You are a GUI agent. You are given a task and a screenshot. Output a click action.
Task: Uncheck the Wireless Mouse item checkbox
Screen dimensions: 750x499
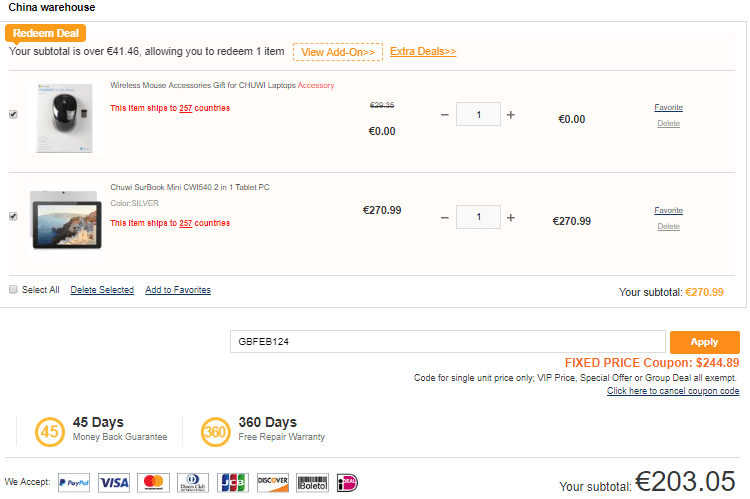13,114
